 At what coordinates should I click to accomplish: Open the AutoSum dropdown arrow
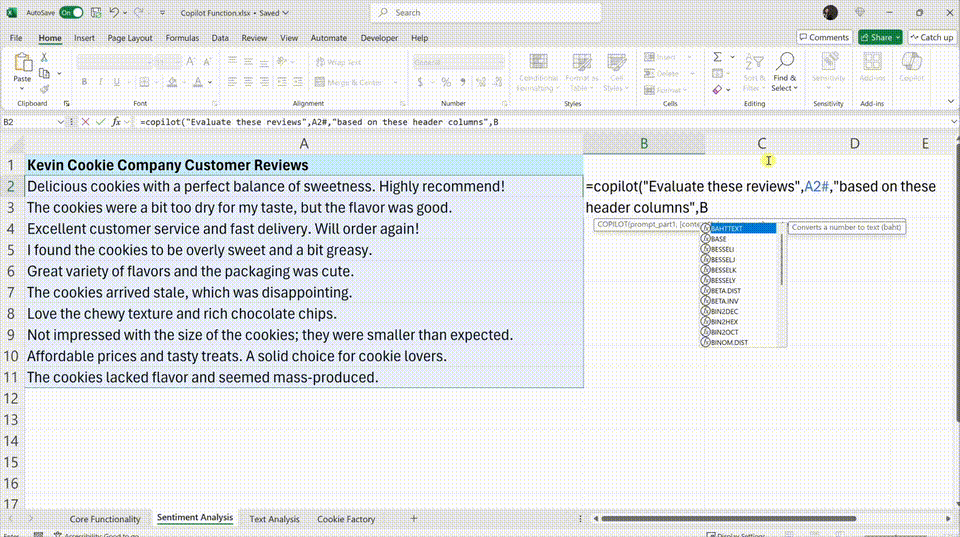732,57
